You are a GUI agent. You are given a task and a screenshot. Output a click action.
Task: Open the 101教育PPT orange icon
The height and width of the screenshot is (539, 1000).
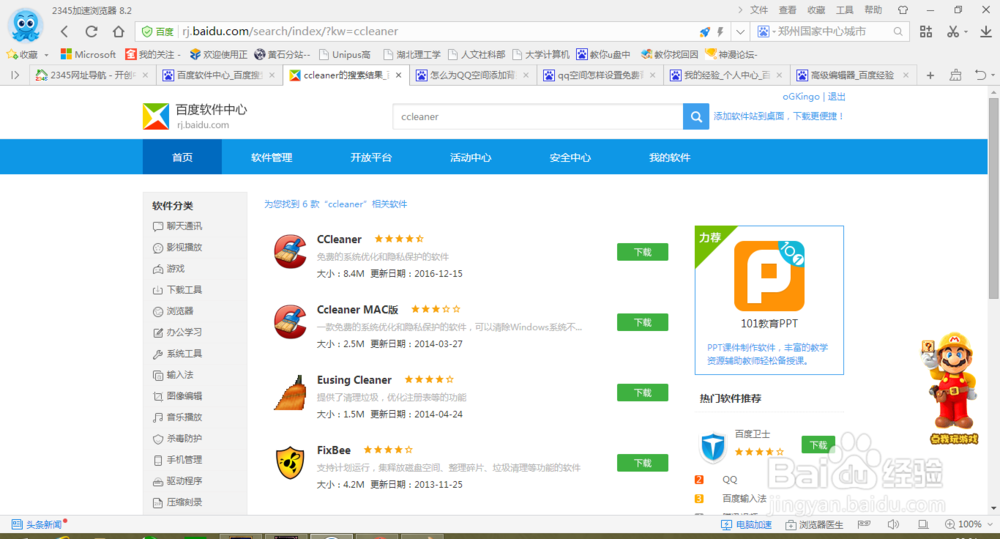[x=769, y=276]
